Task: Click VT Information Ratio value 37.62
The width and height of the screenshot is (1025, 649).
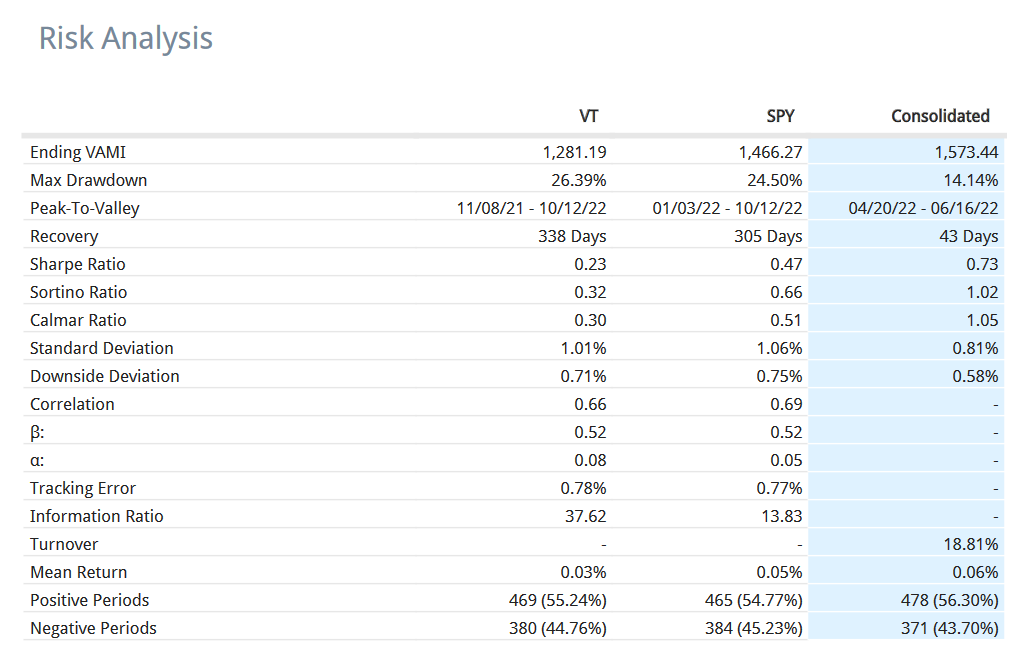Action: [x=586, y=517]
